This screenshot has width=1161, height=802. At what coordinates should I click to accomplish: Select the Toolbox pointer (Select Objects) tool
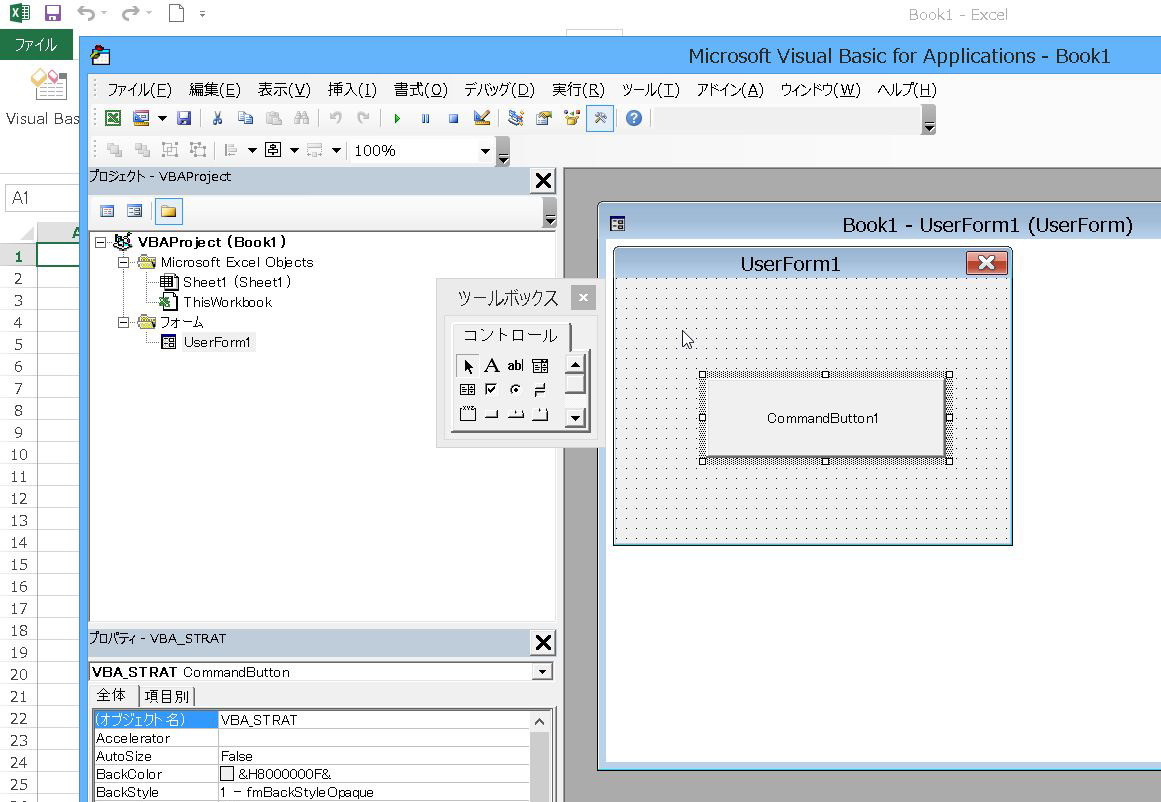467,366
